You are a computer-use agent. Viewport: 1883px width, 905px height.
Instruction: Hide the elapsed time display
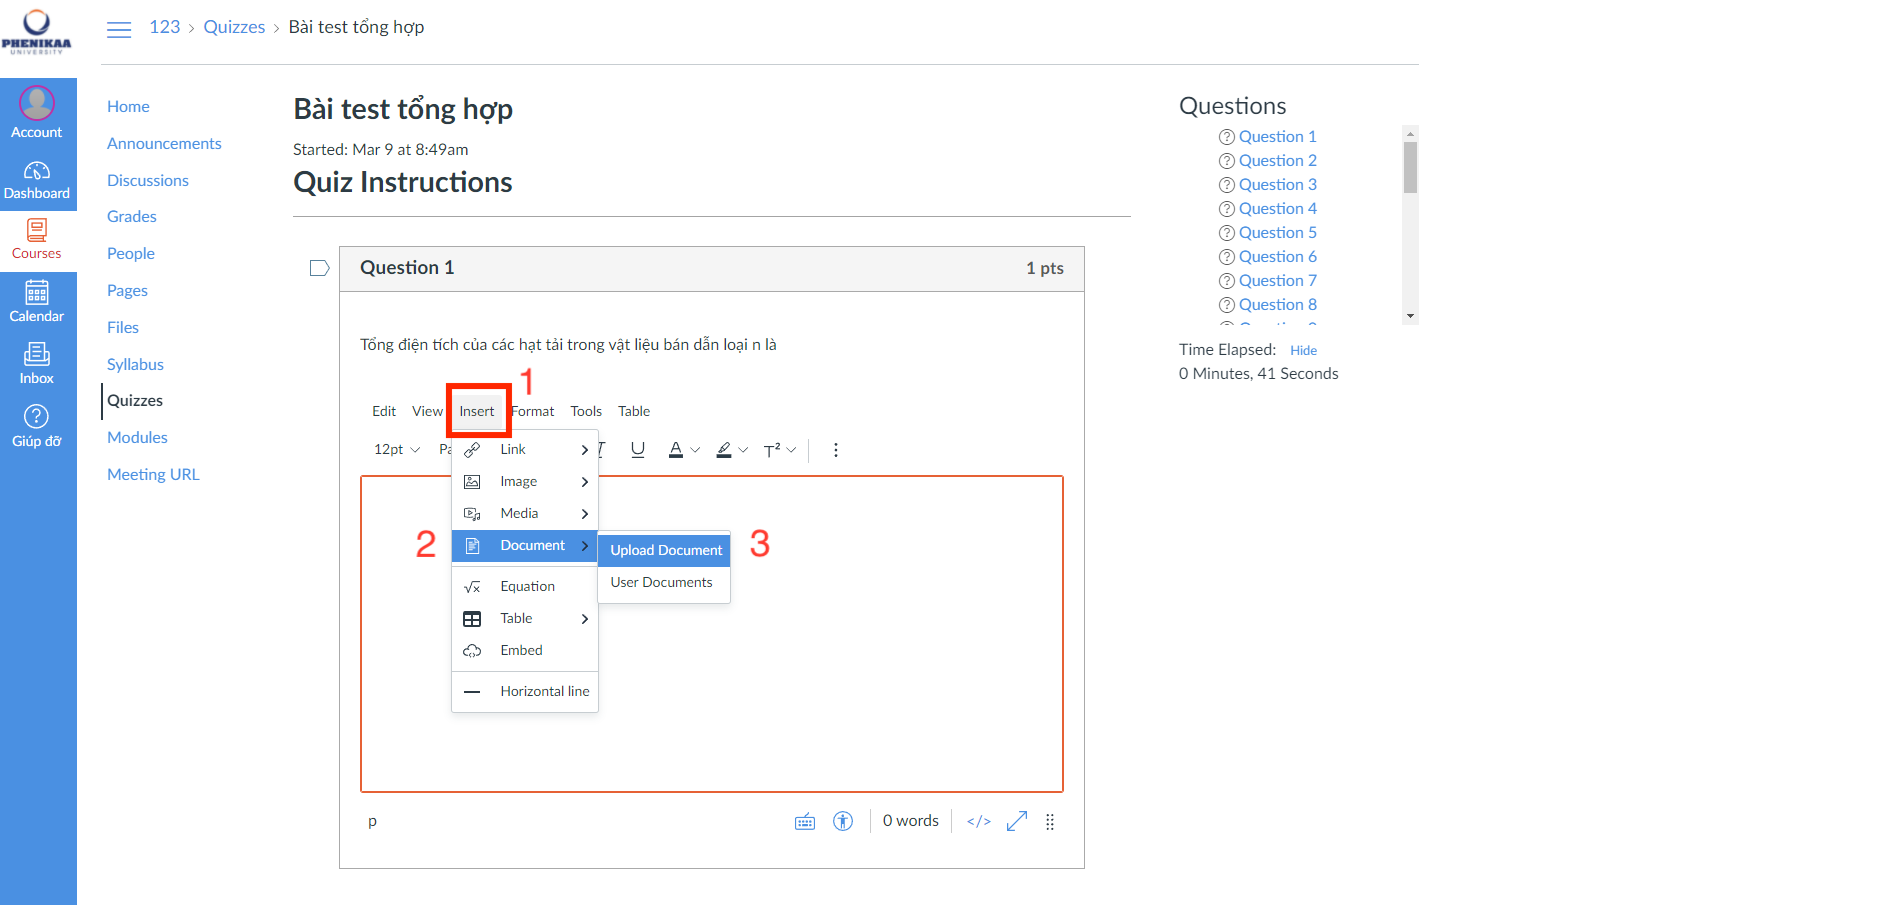[x=1302, y=351]
